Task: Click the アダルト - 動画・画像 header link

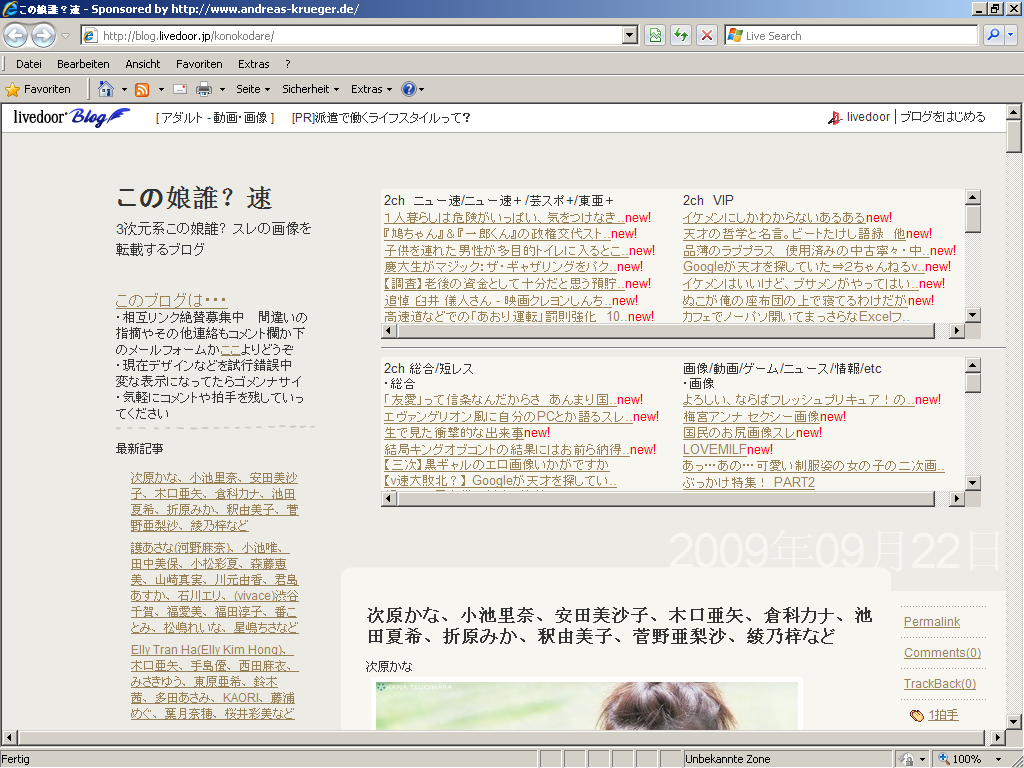Action: 214,118
